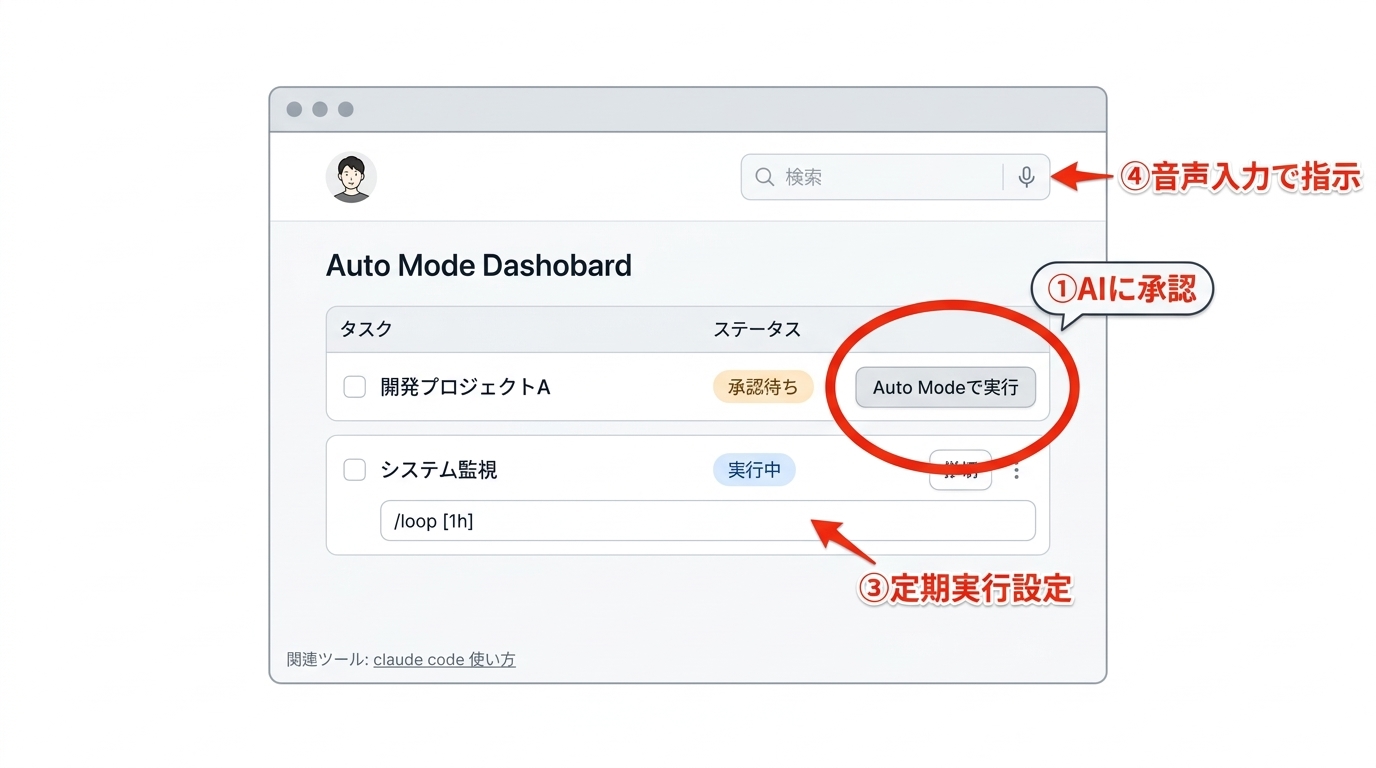Open the claude code 使い方 link
1376x768 pixels.
[444, 659]
